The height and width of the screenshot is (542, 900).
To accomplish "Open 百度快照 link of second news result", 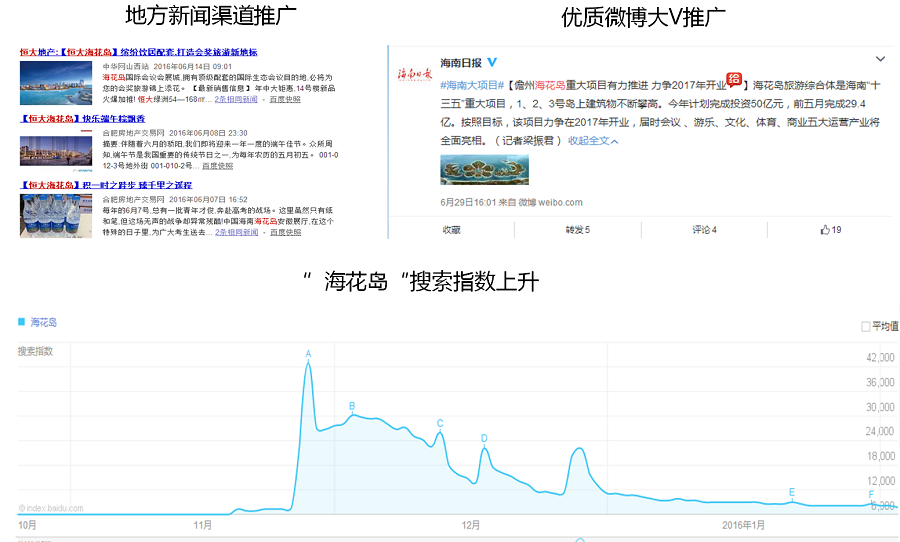I will coord(218,166).
